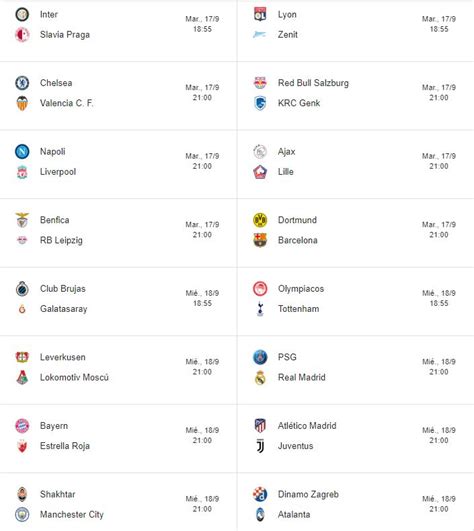
Task: Click the PSG team logo
Action: click(x=260, y=357)
